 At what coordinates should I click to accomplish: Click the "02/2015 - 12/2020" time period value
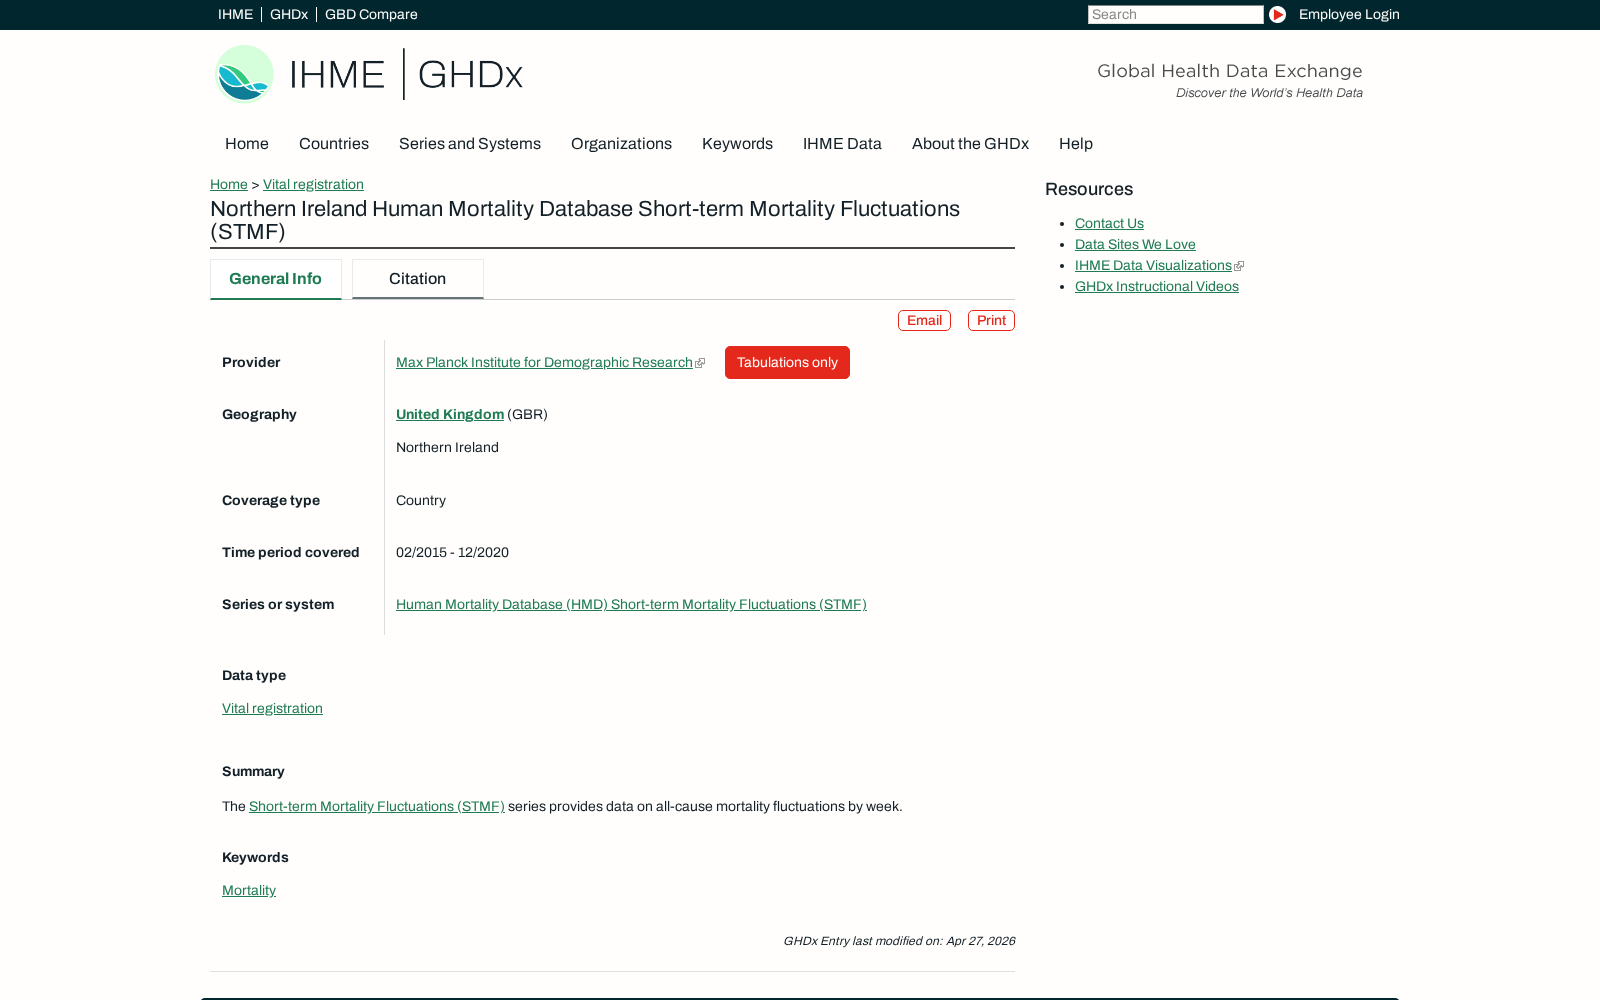[x=452, y=552]
